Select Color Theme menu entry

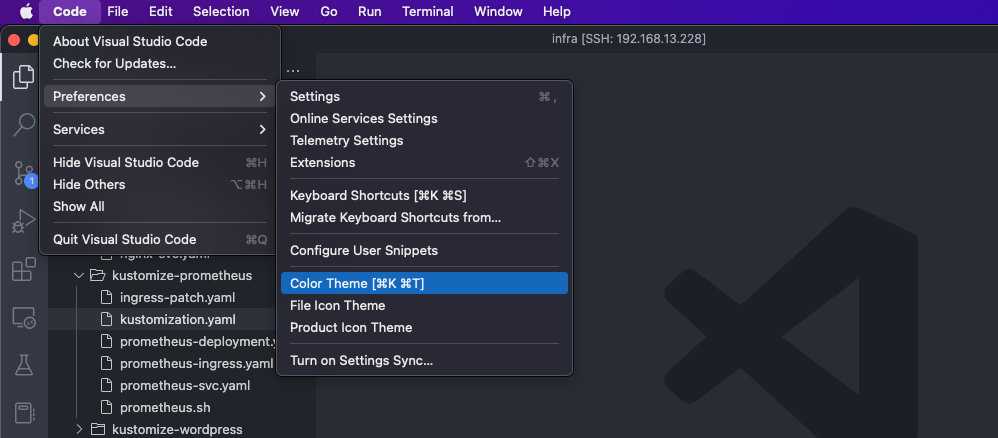[x=424, y=283]
